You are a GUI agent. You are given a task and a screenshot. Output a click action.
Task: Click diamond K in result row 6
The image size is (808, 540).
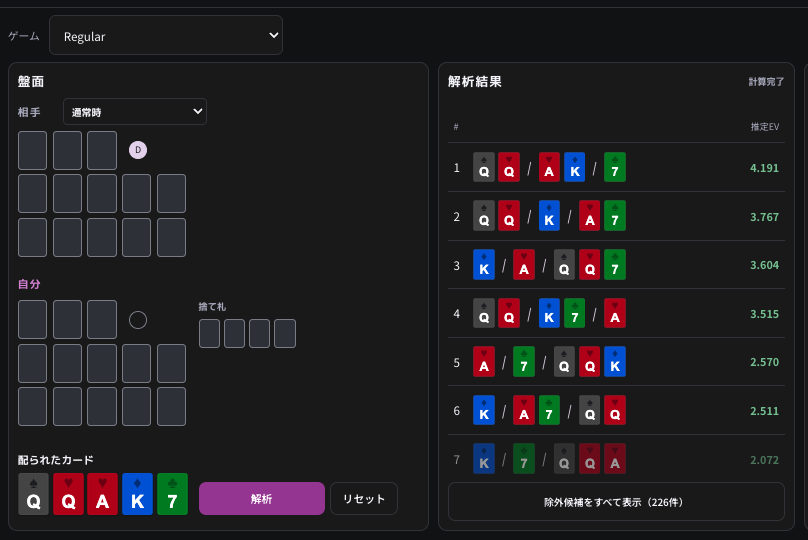coord(484,410)
